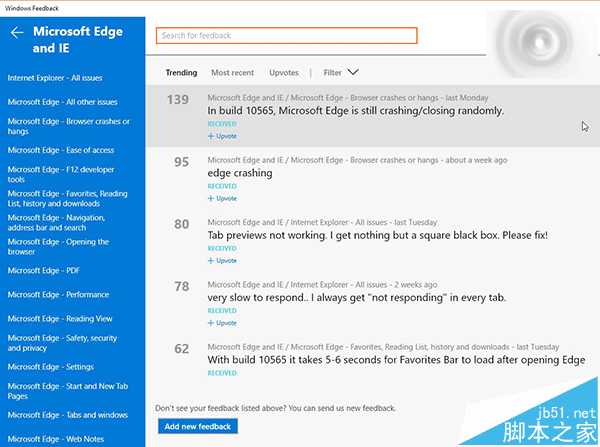Open the Upvotes tab
The image size is (600, 447).
pos(284,73)
